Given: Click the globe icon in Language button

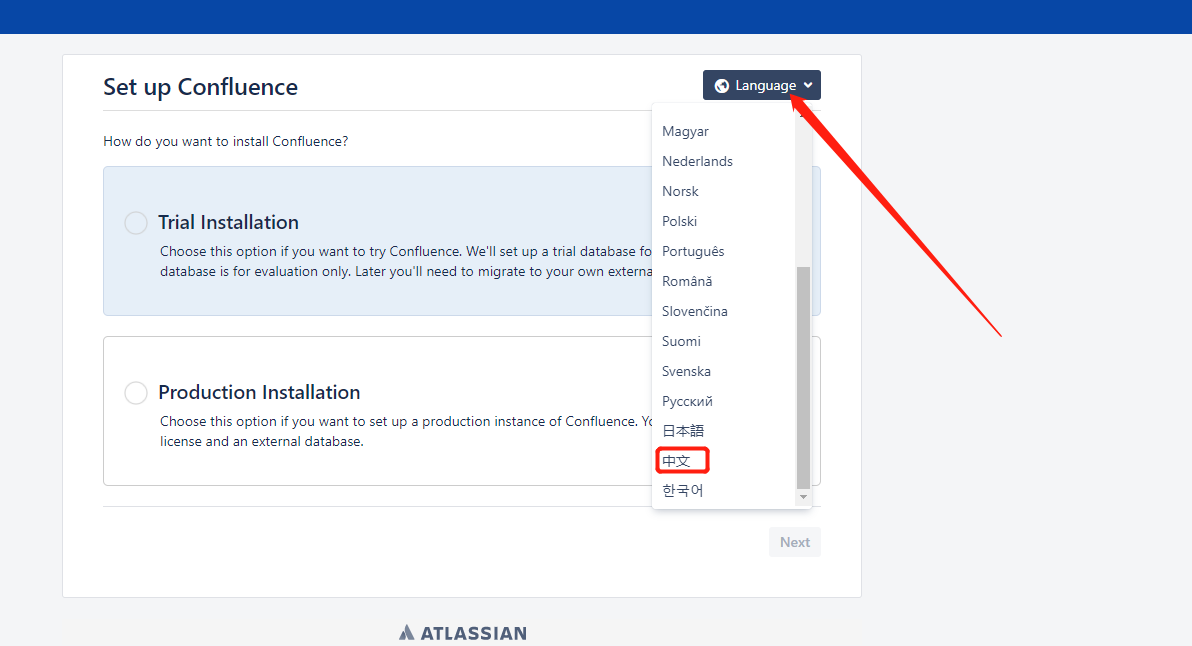Looking at the screenshot, I should click(x=722, y=86).
